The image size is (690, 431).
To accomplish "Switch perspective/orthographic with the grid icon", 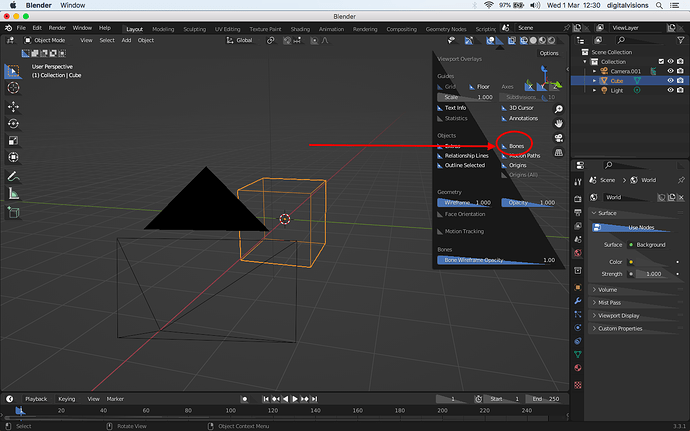I will [x=558, y=153].
